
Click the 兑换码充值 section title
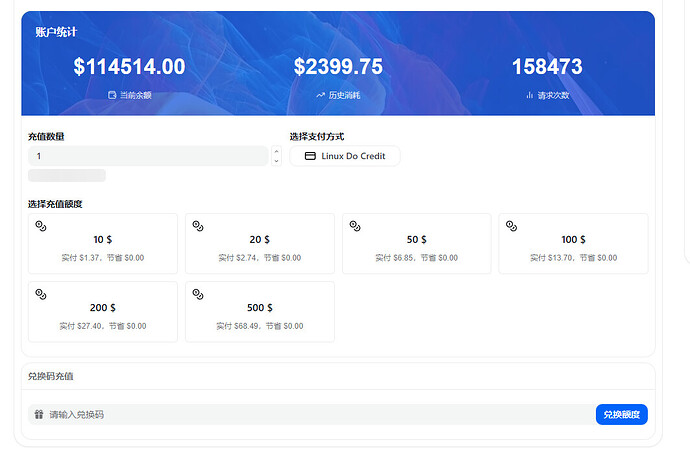coord(51,376)
